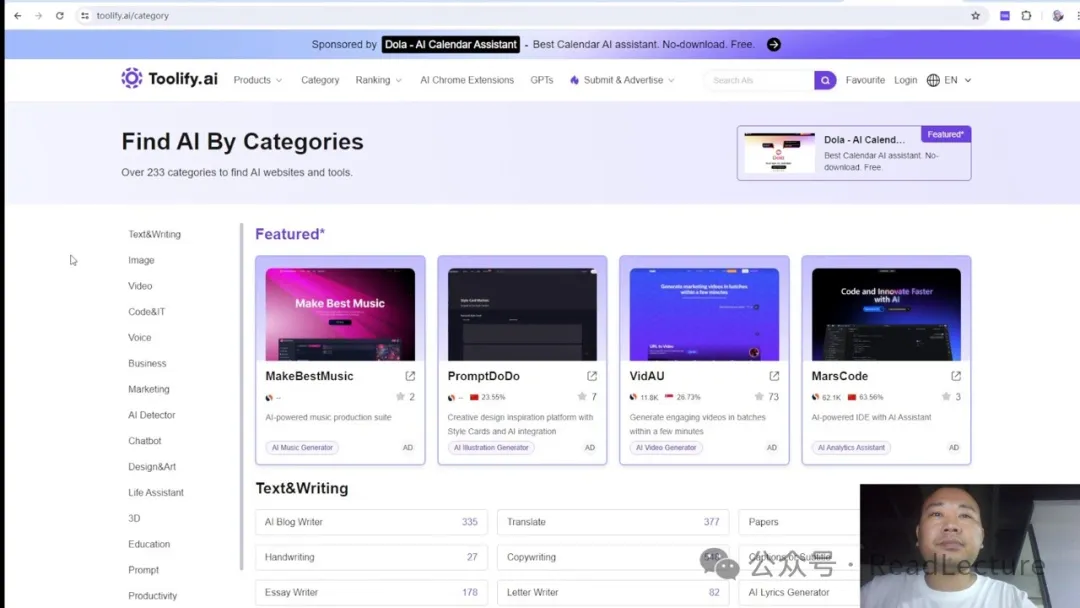Click MarsCode external link icon

(x=956, y=376)
